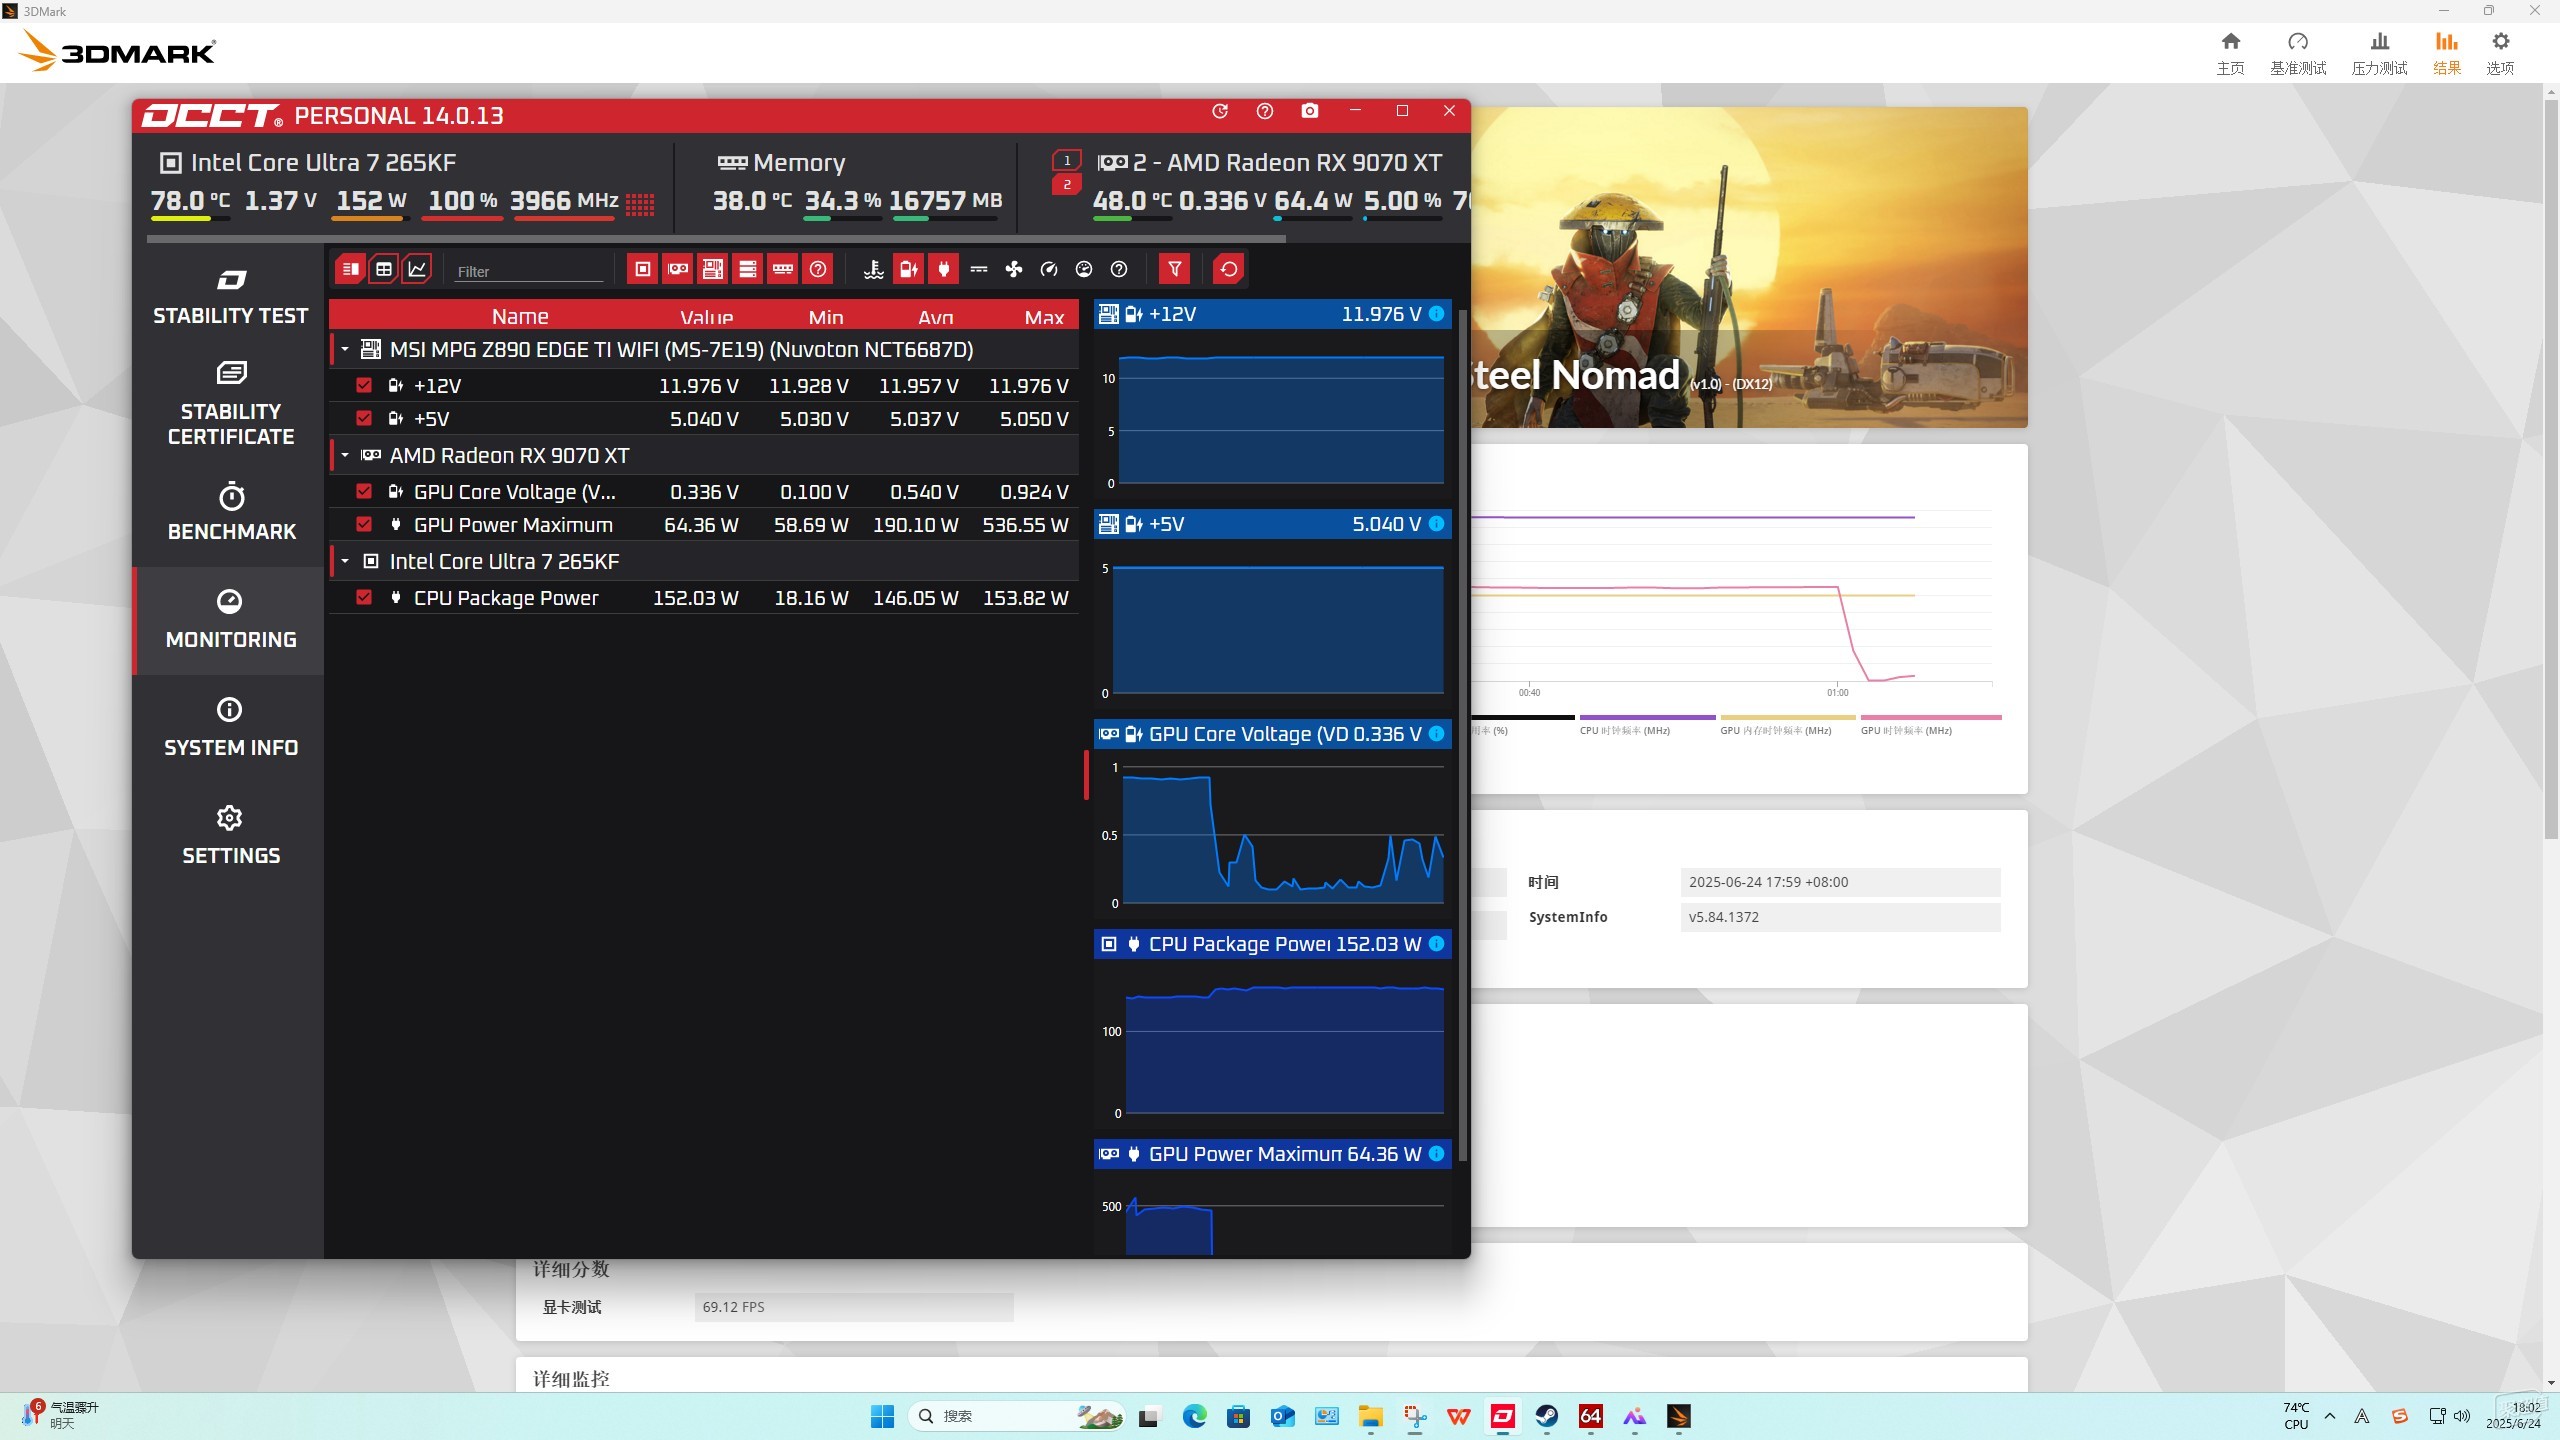Screen dimensions: 2560x1440
Task: Select the MONITORING section
Action: pyautogui.click(x=231, y=620)
